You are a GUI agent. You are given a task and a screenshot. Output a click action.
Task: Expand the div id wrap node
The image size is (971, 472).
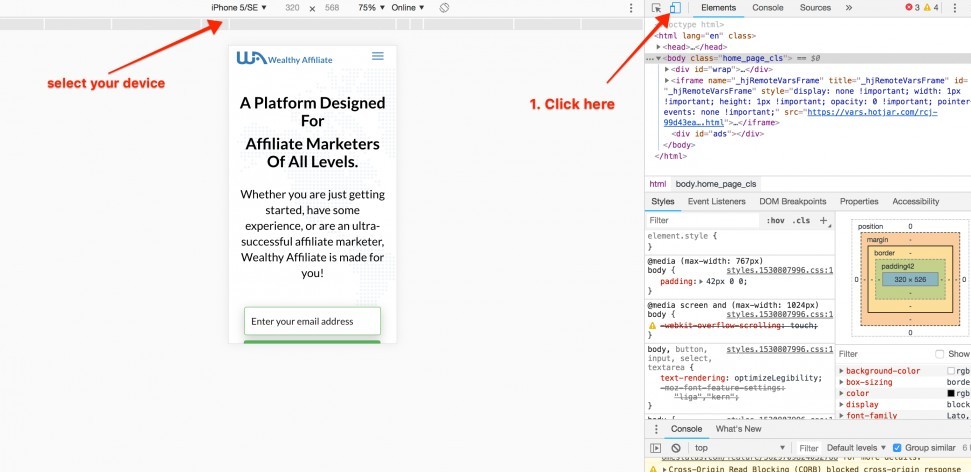668,69
